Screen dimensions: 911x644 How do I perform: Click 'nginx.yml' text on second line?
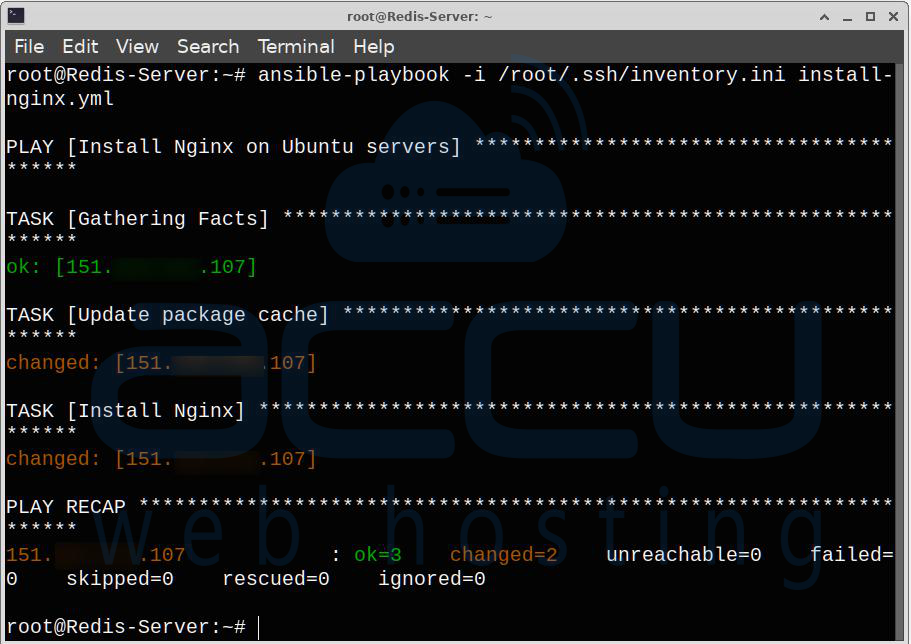pos(60,99)
